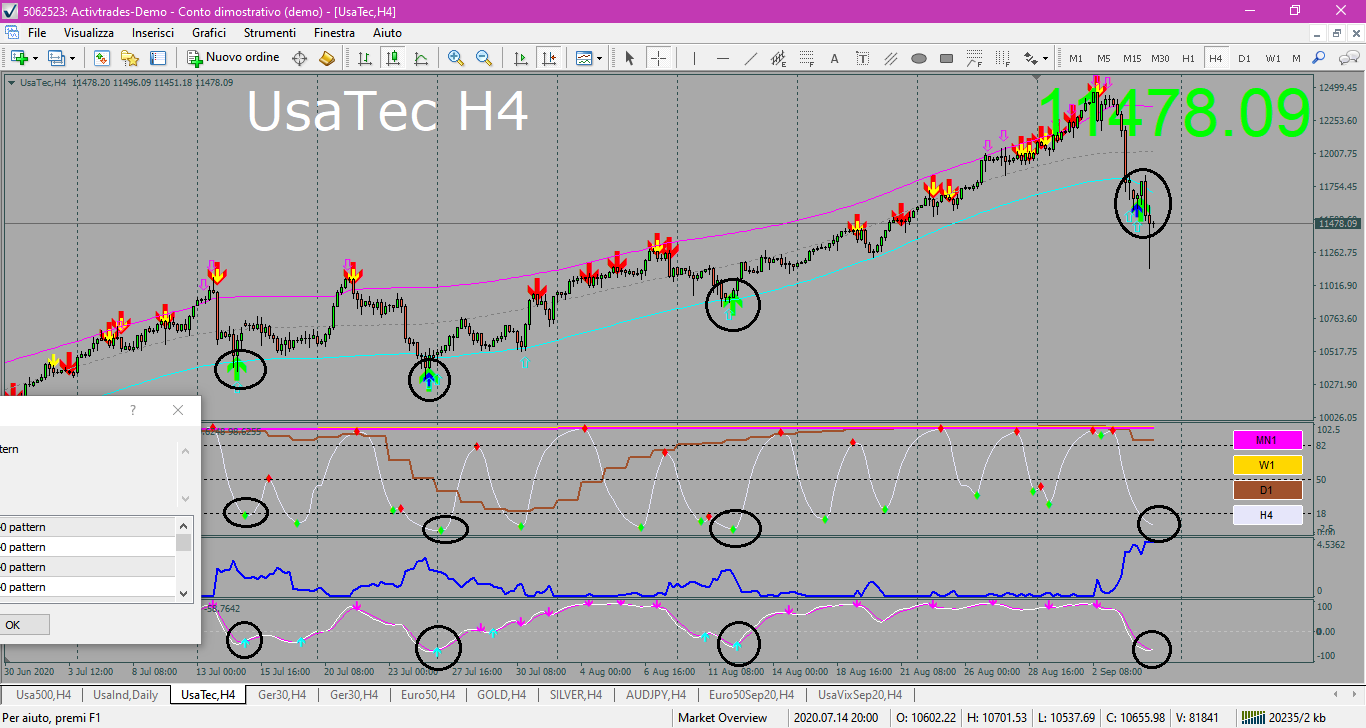The width and height of the screenshot is (1366, 728).
Task: Expand the arrows objects dropdown
Action: [1046, 58]
